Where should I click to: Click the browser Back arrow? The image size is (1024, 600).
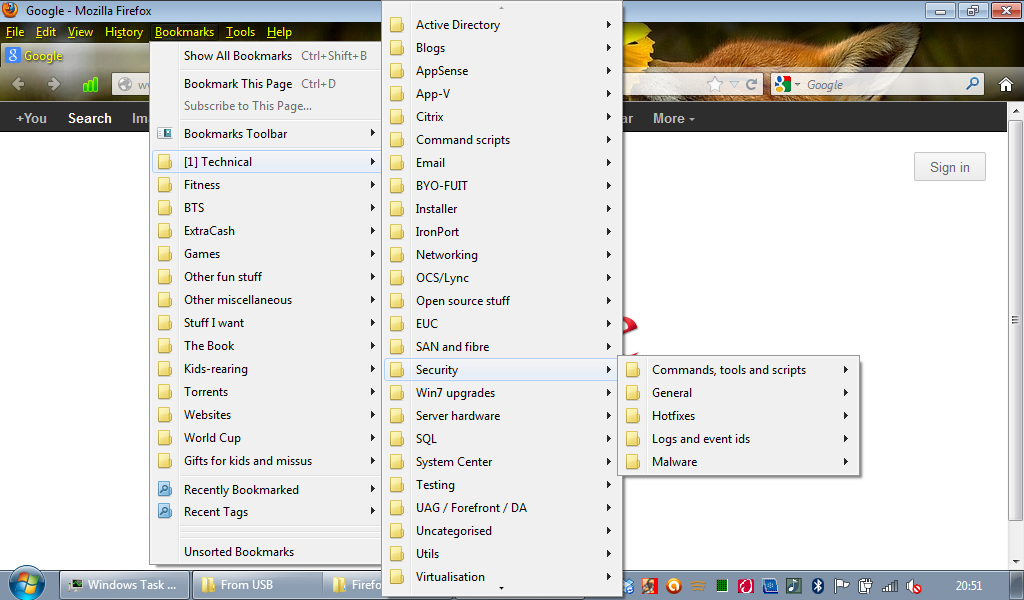[18, 84]
